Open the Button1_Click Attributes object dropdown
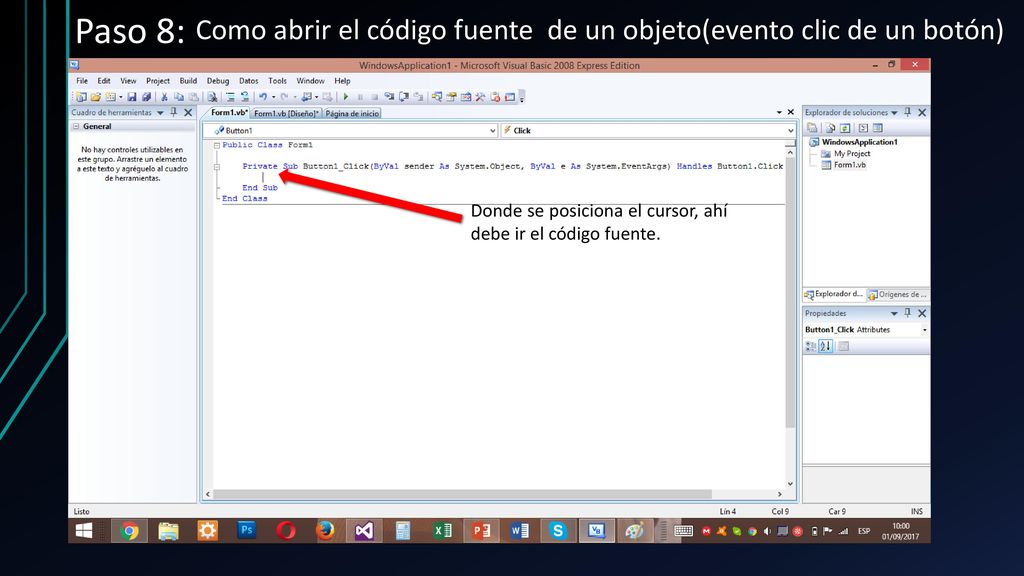 (924, 330)
